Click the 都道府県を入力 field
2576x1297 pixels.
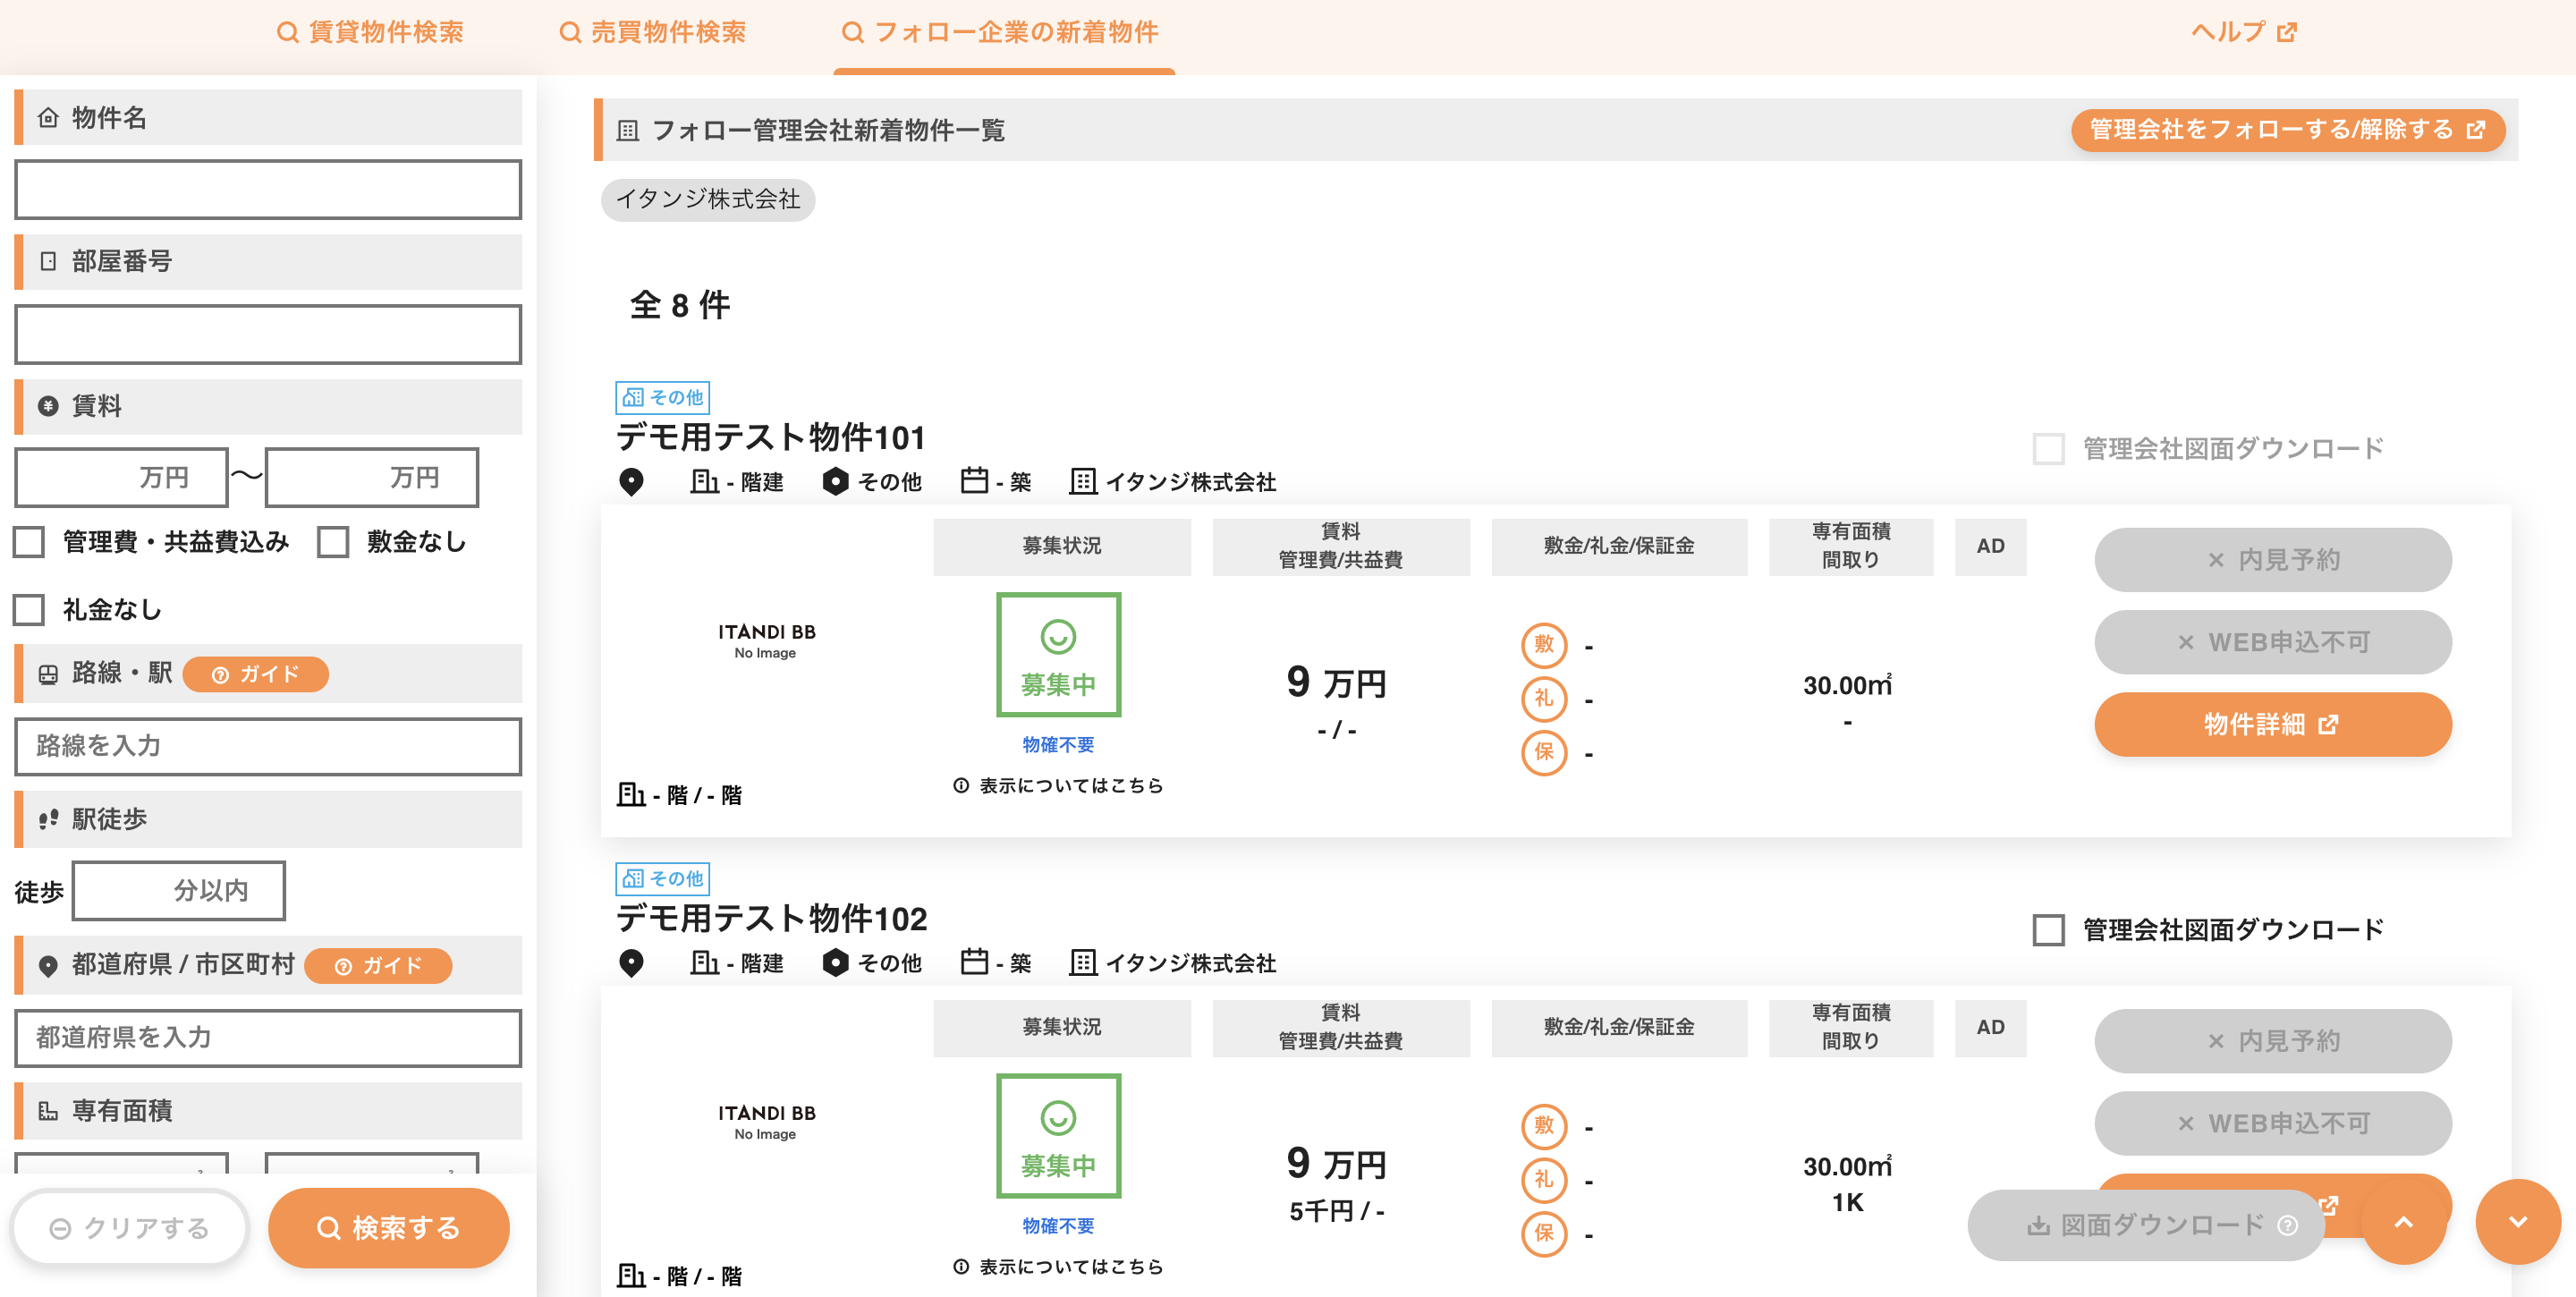point(268,1038)
